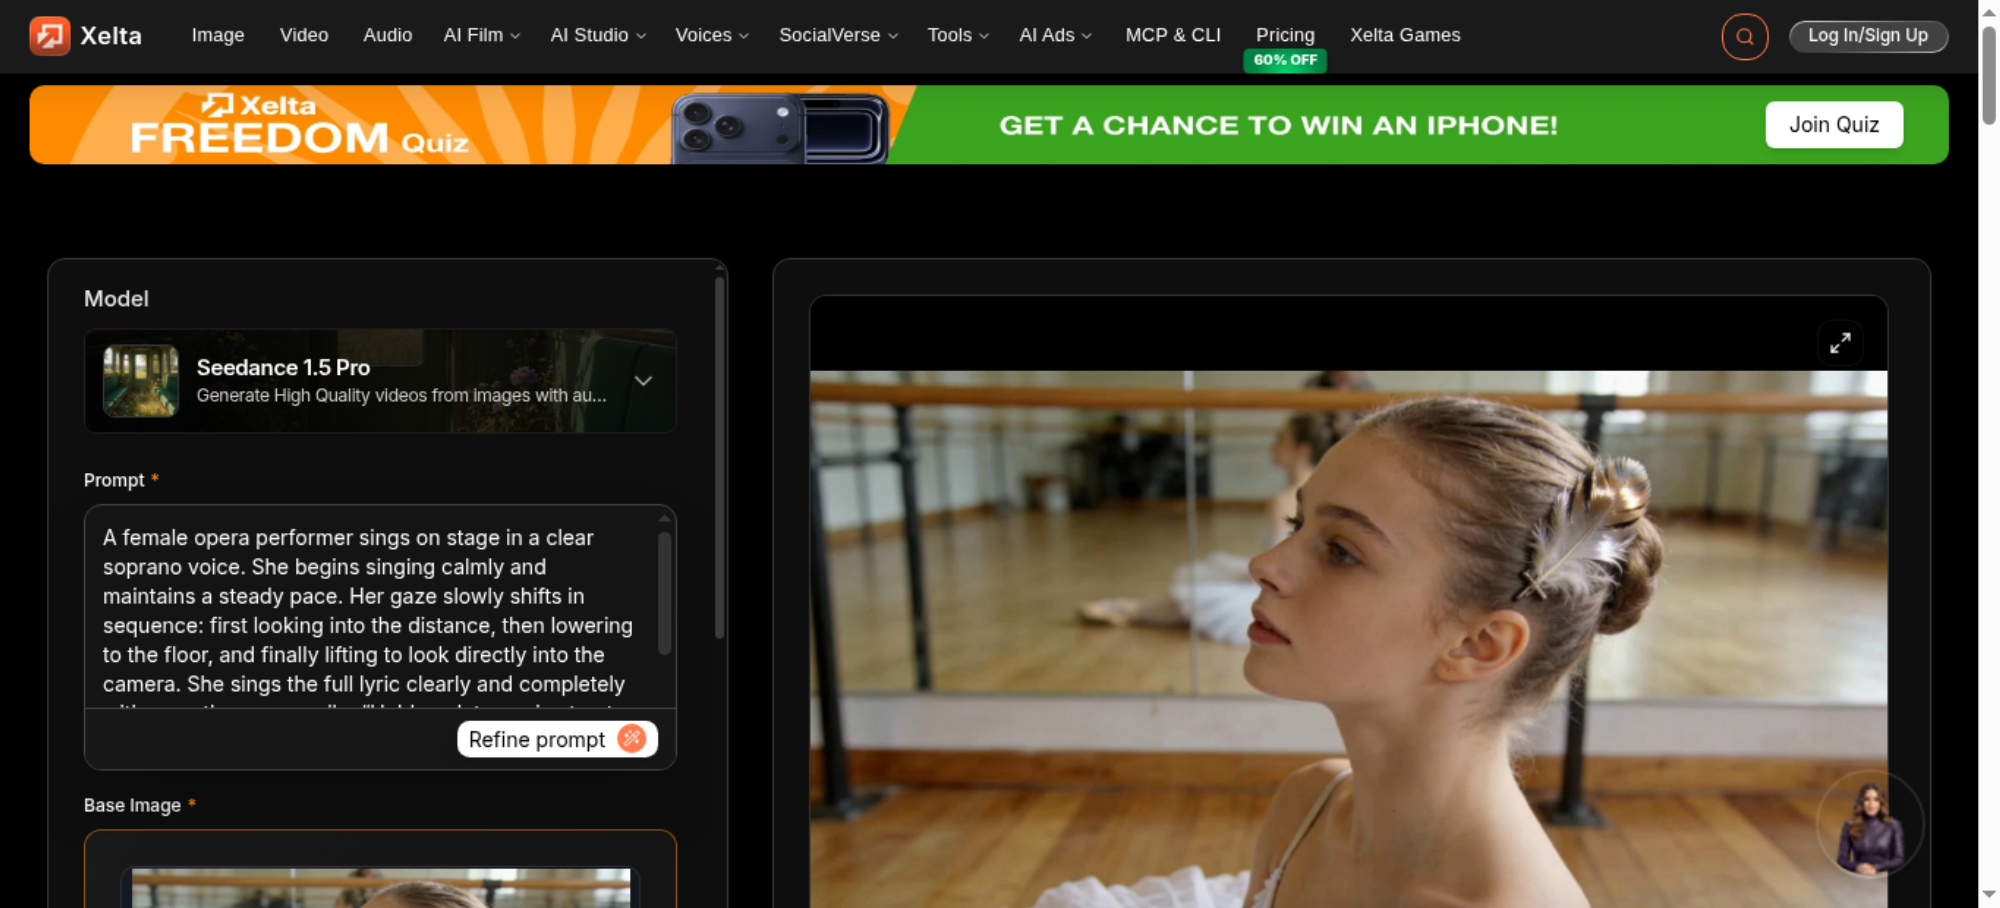
Task: Open the MCP & CLI page
Action: tap(1173, 35)
